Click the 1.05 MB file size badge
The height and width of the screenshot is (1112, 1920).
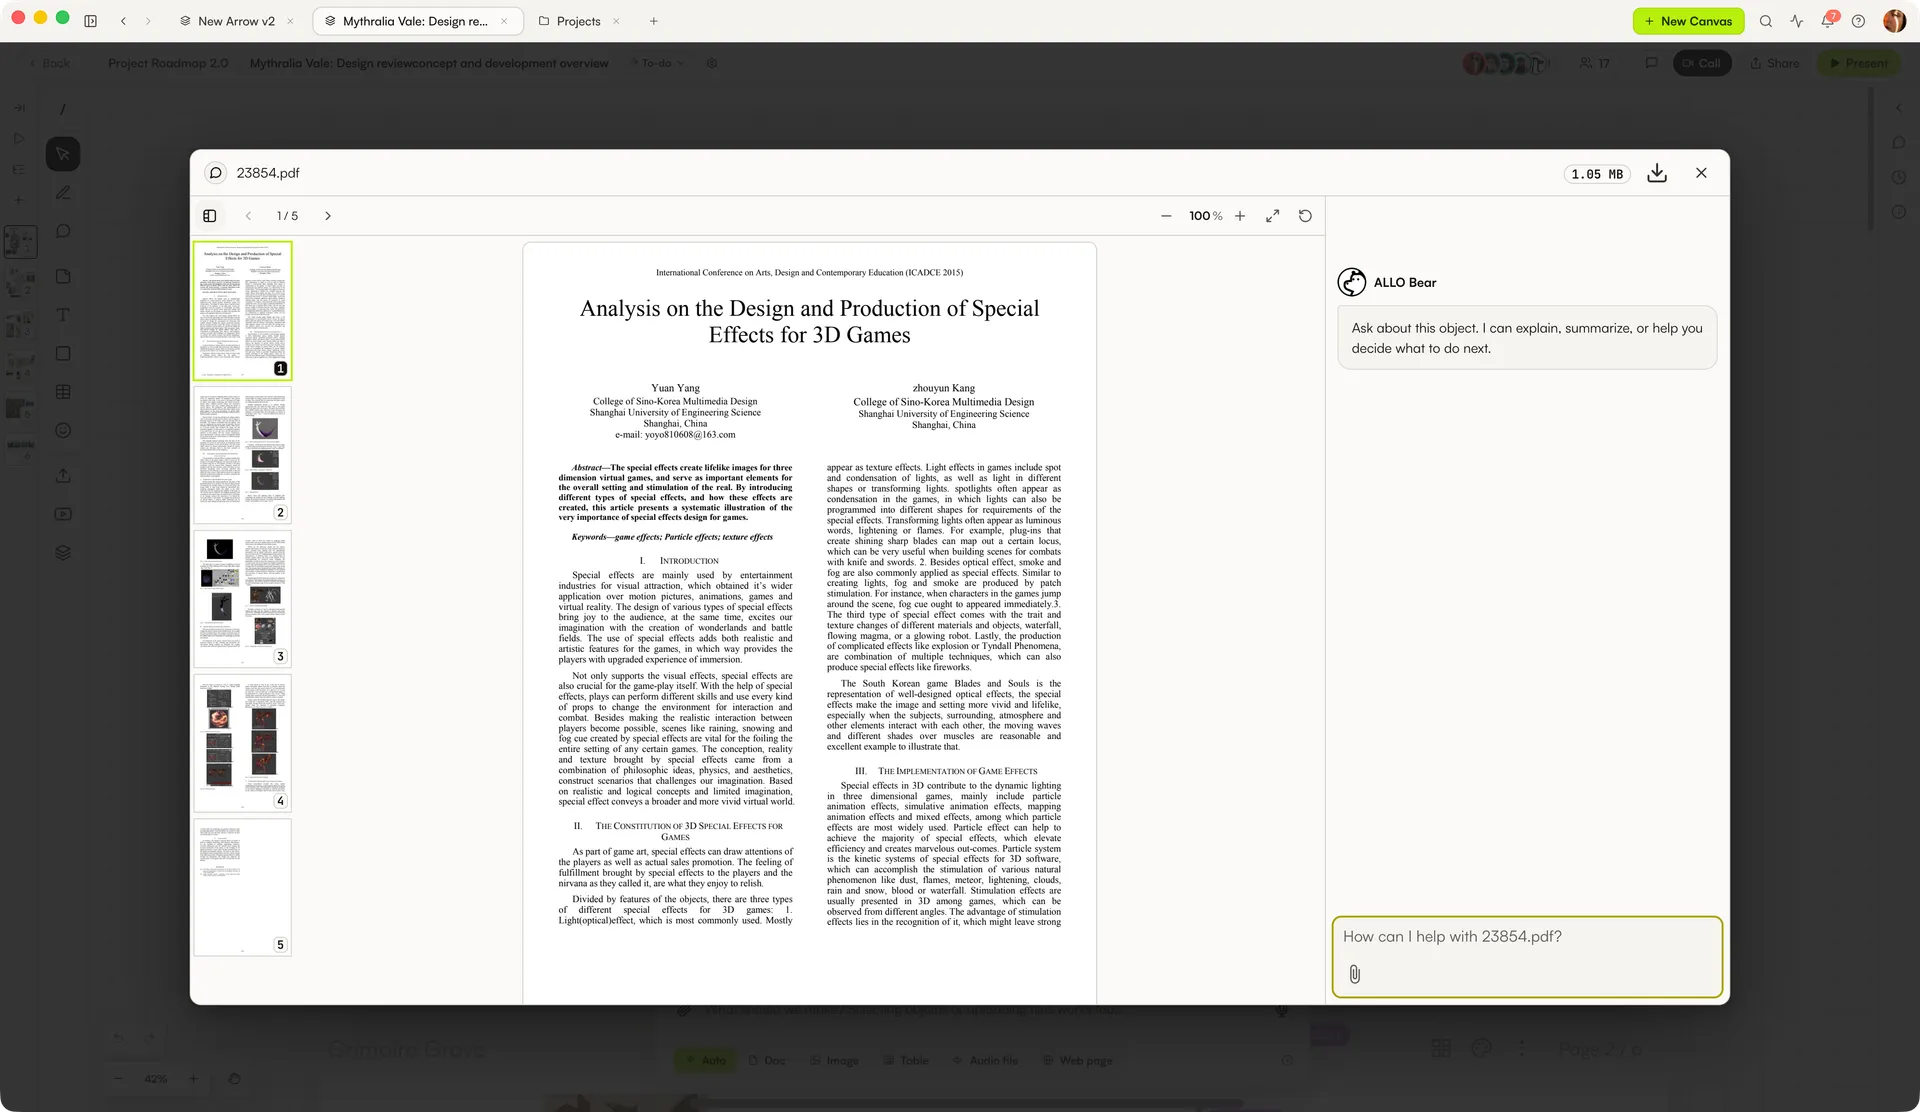pyautogui.click(x=1597, y=174)
